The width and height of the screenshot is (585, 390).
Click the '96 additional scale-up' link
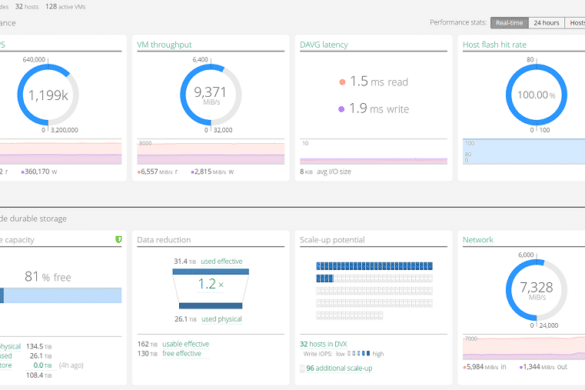coord(339,368)
